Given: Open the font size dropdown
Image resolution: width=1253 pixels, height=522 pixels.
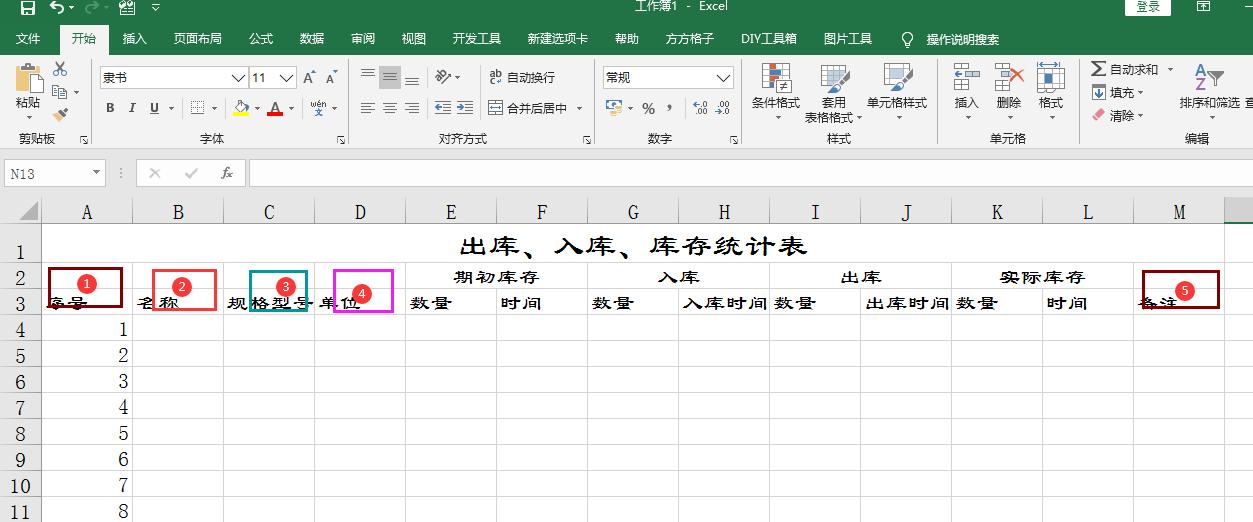Looking at the screenshot, I should (287, 78).
